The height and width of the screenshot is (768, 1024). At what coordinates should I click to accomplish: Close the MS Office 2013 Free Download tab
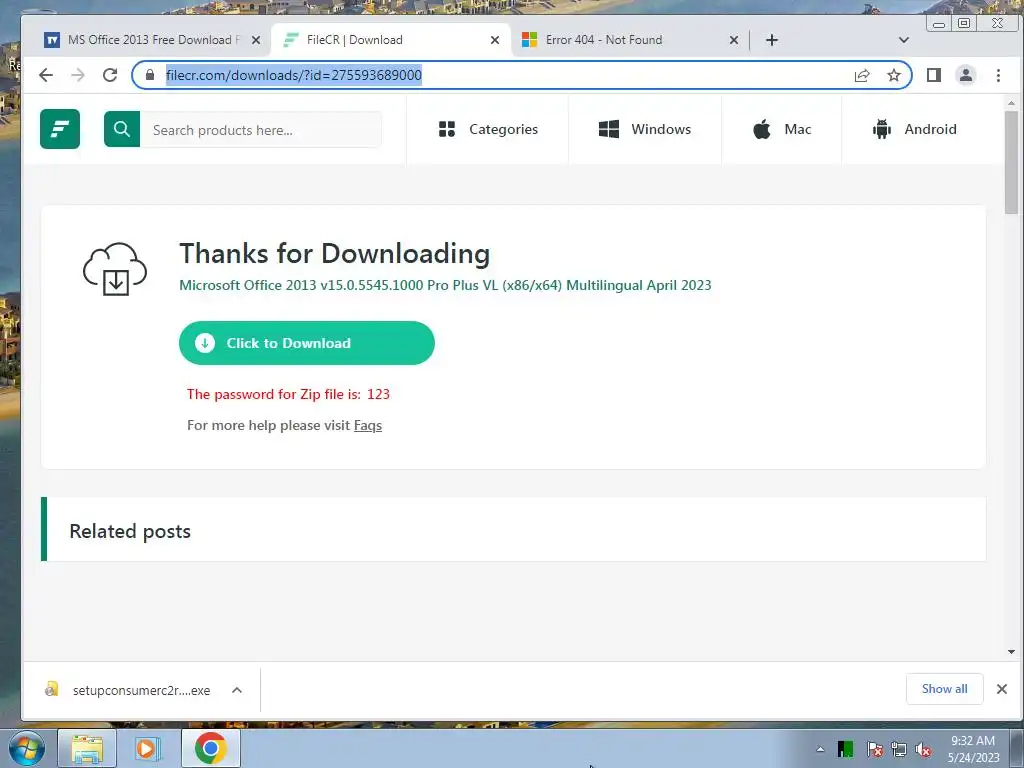coord(256,40)
